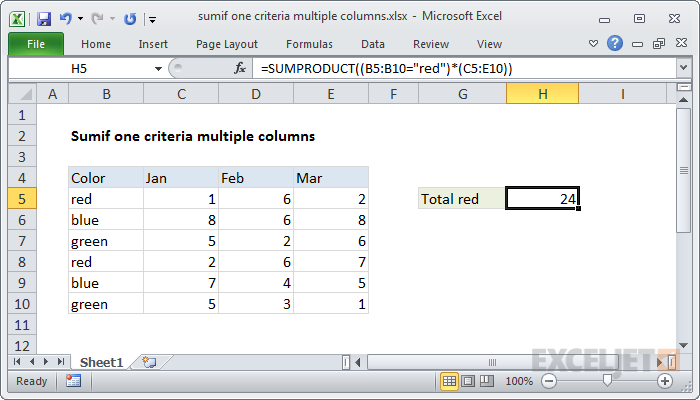Click the 'Mar' header cell

331,178
